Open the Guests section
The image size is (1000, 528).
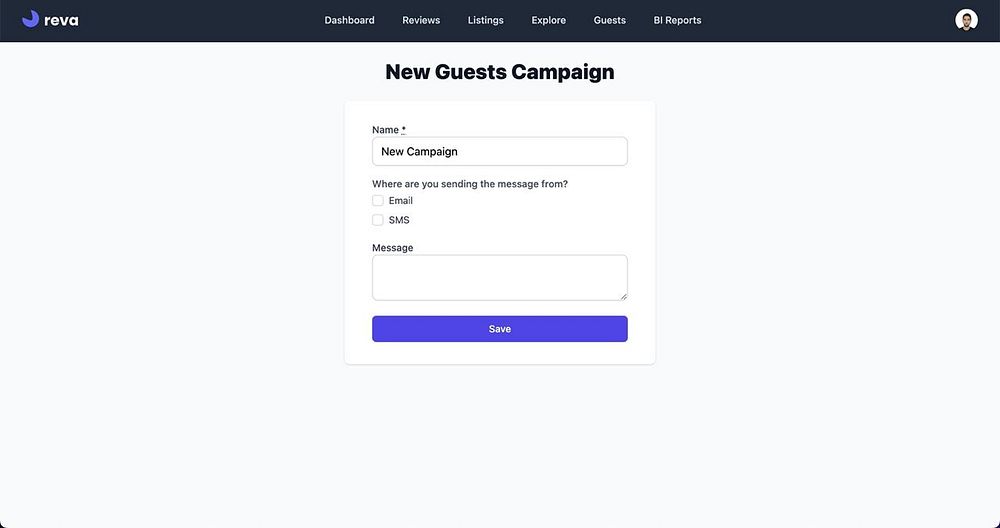tap(609, 20)
